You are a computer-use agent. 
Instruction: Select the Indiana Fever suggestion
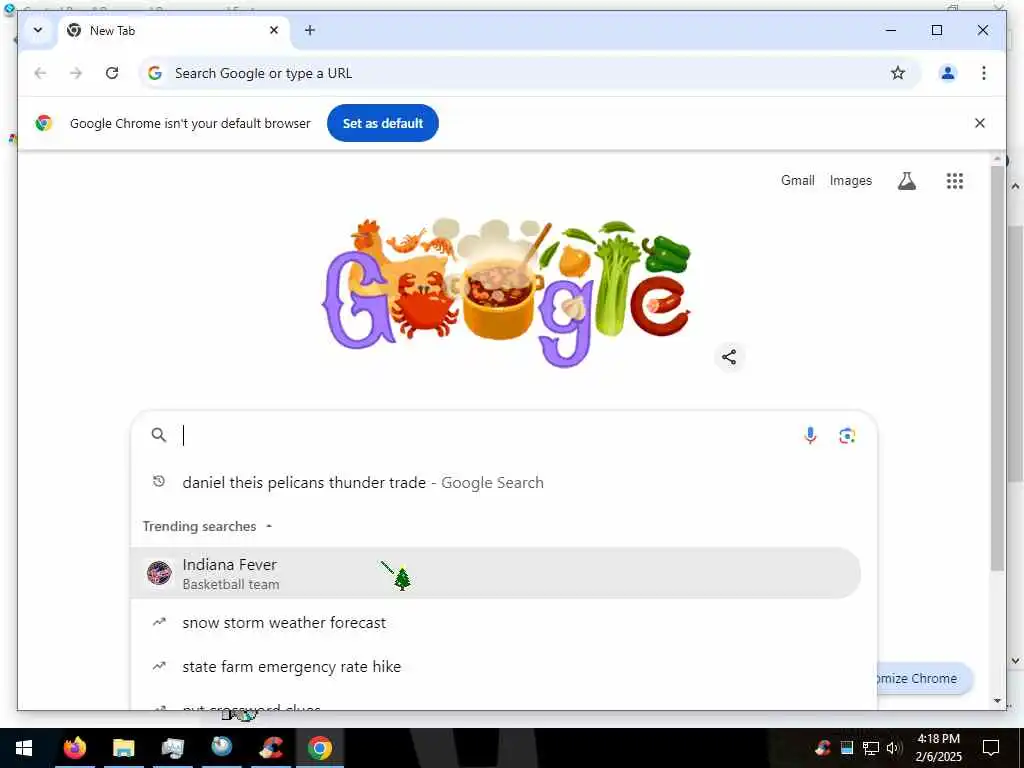496,573
